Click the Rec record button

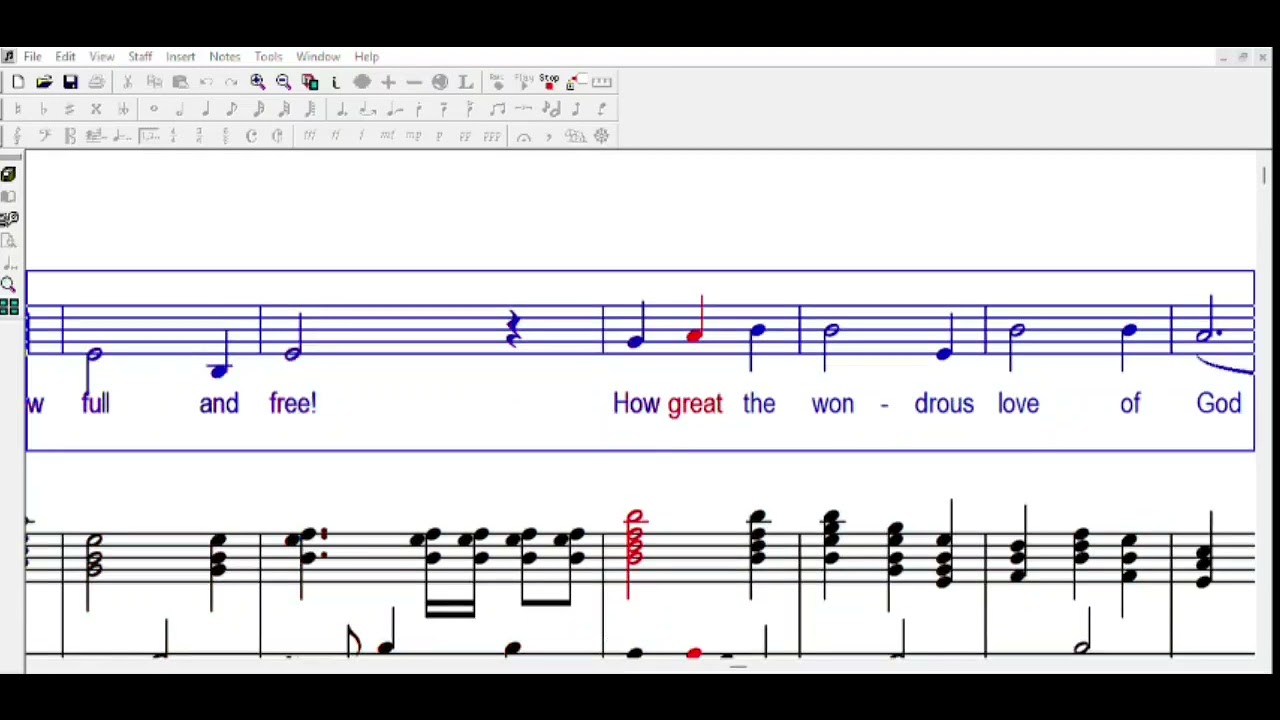498,82
